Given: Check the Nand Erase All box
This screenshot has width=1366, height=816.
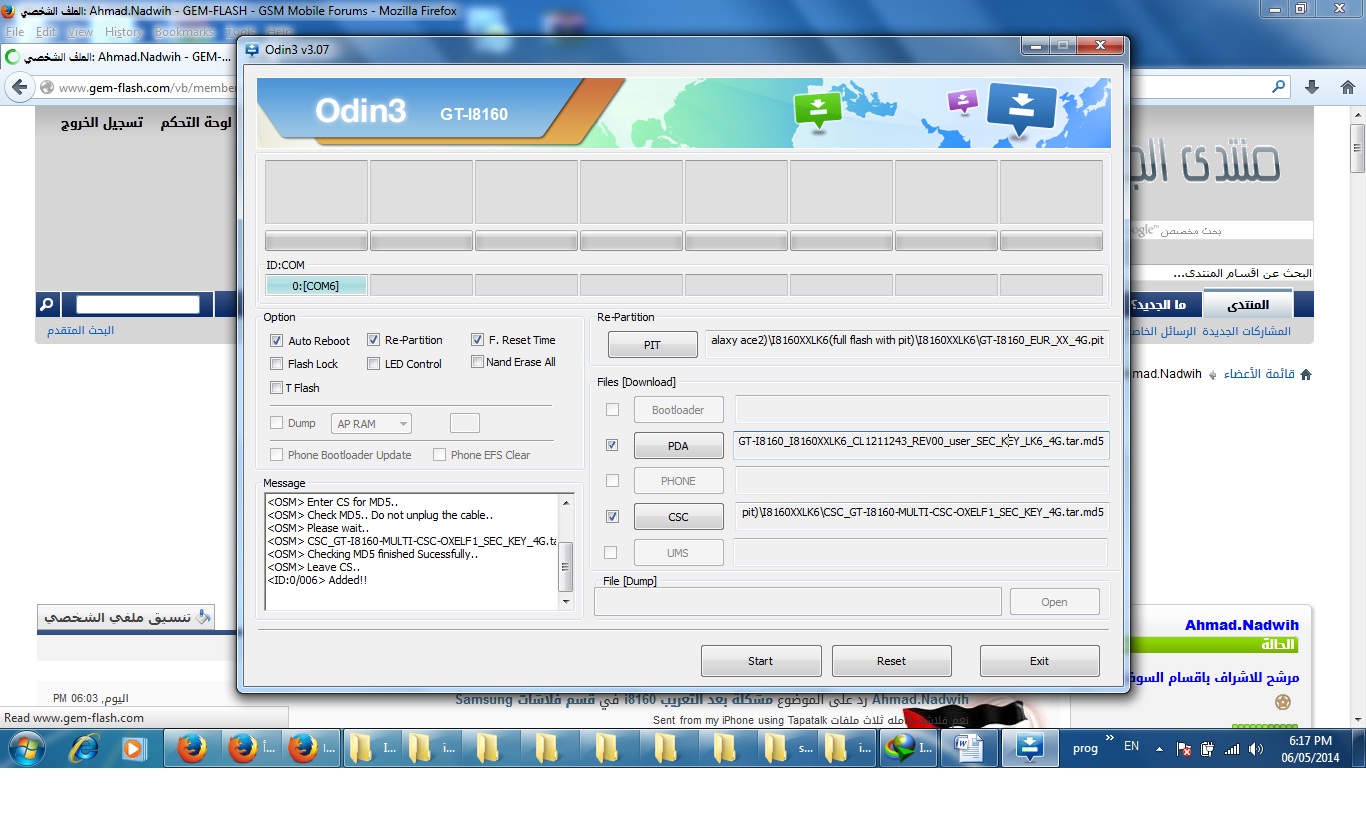Looking at the screenshot, I should [478, 362].
